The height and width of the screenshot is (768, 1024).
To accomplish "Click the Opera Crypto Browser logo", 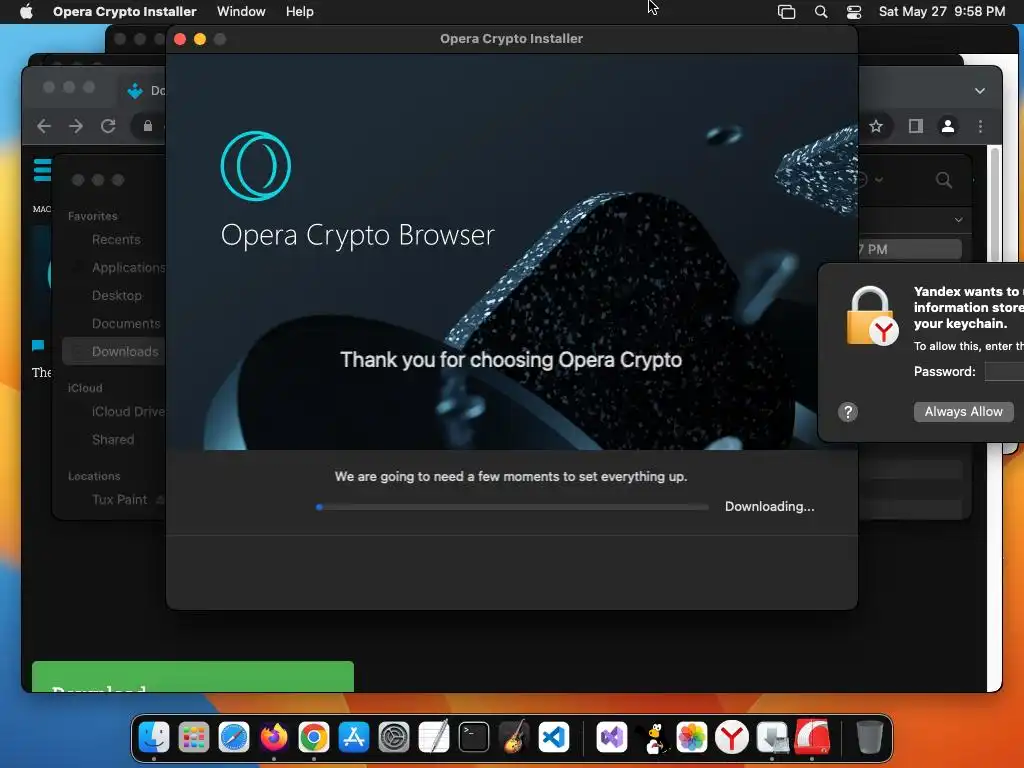I will coord(256,166).
